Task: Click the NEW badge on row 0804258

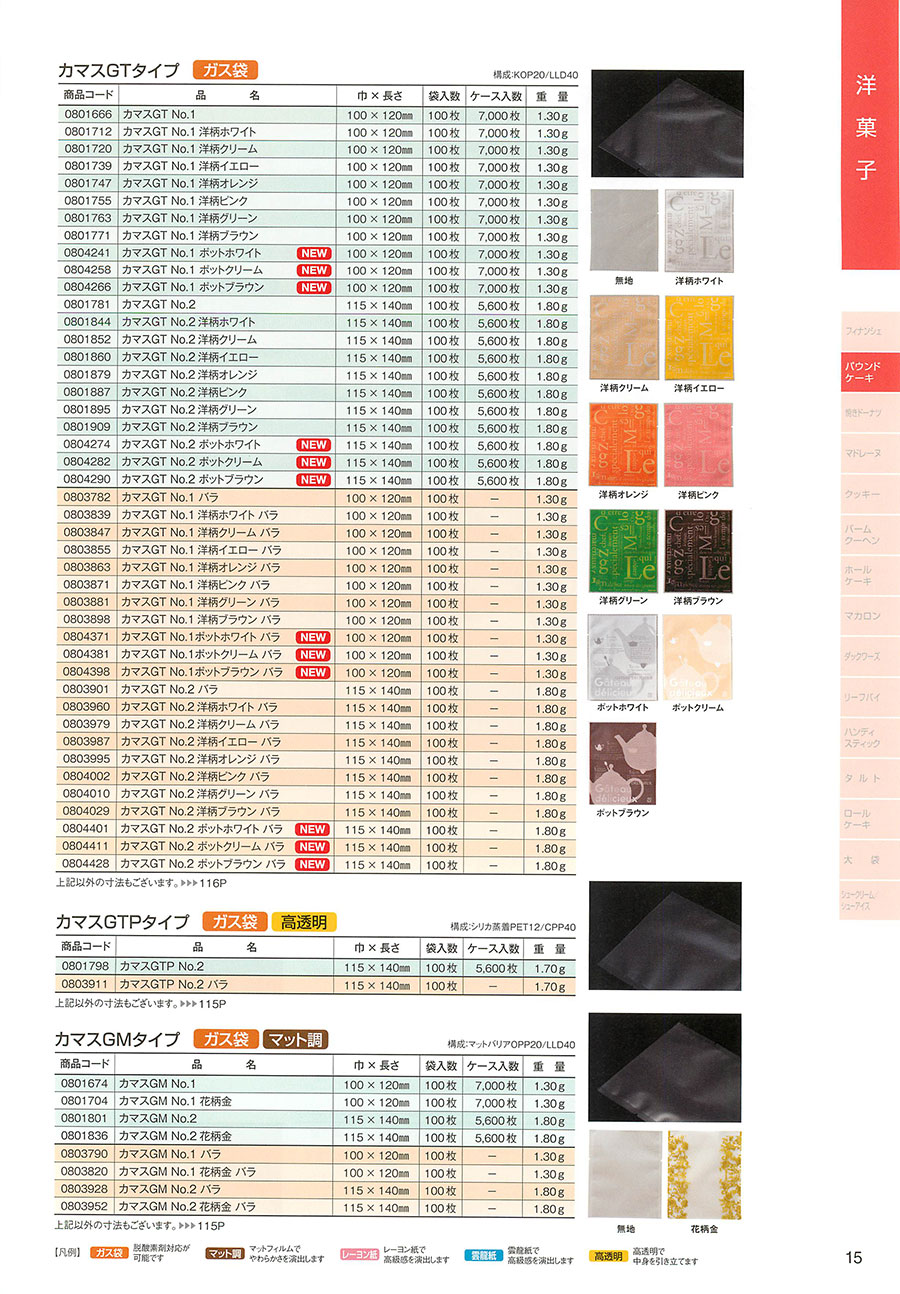Action: coord(314,271)
